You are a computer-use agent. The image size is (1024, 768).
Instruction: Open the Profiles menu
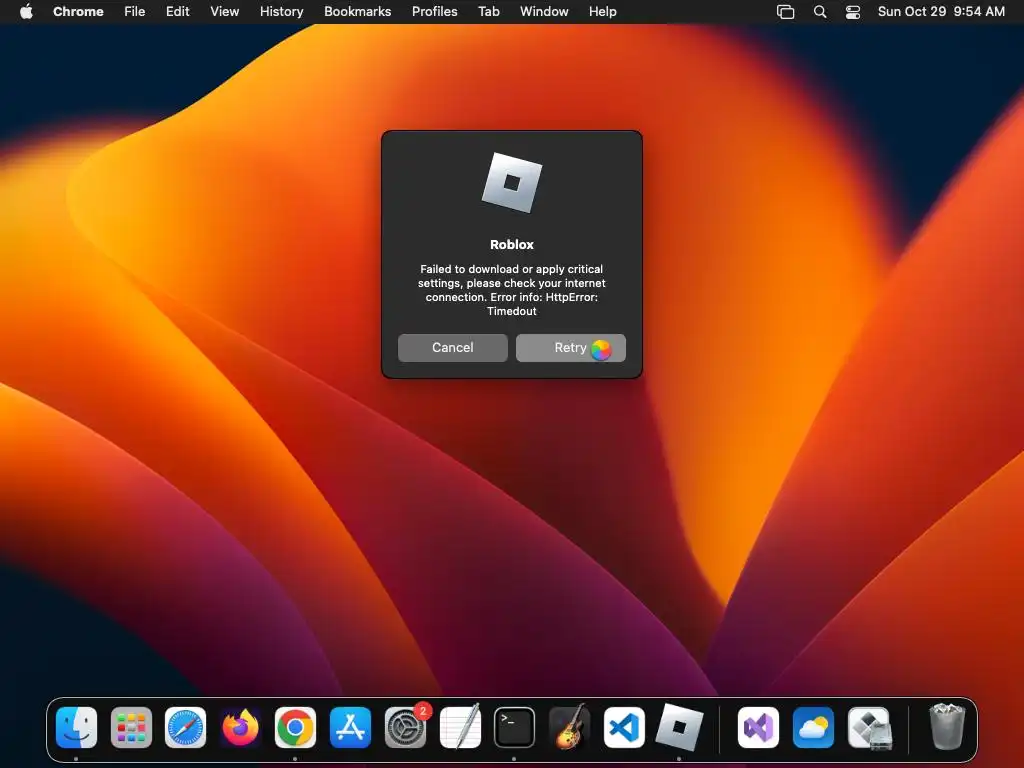[x=434, y=11]
